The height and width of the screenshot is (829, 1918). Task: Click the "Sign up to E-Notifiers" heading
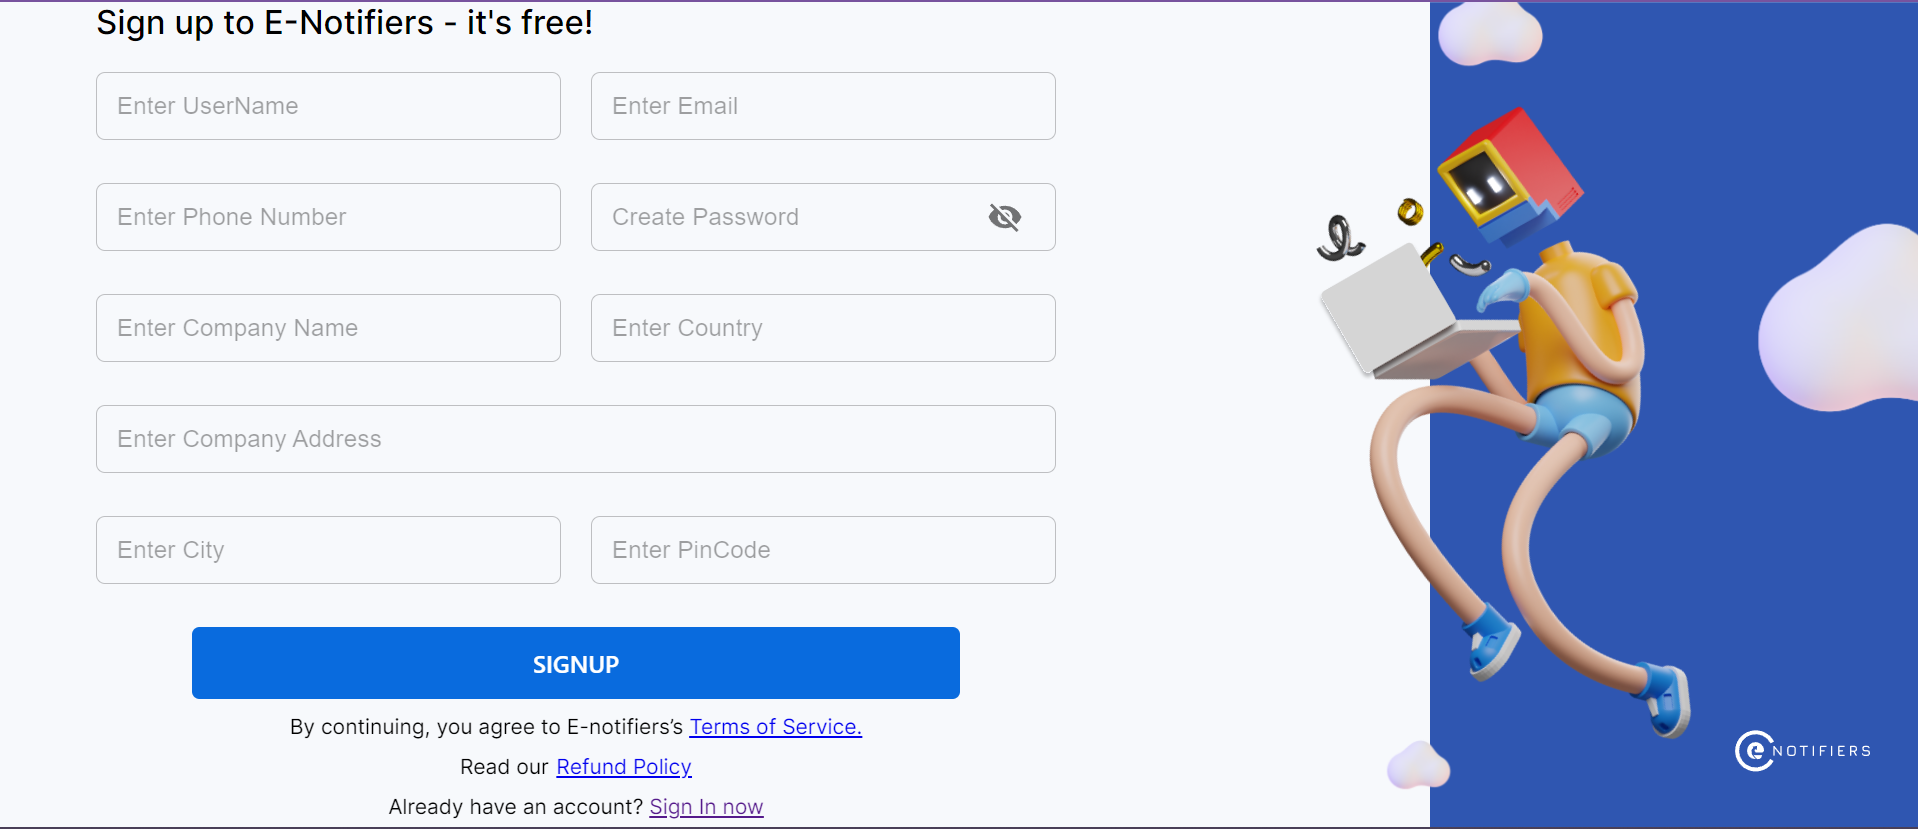pos(344,22)
